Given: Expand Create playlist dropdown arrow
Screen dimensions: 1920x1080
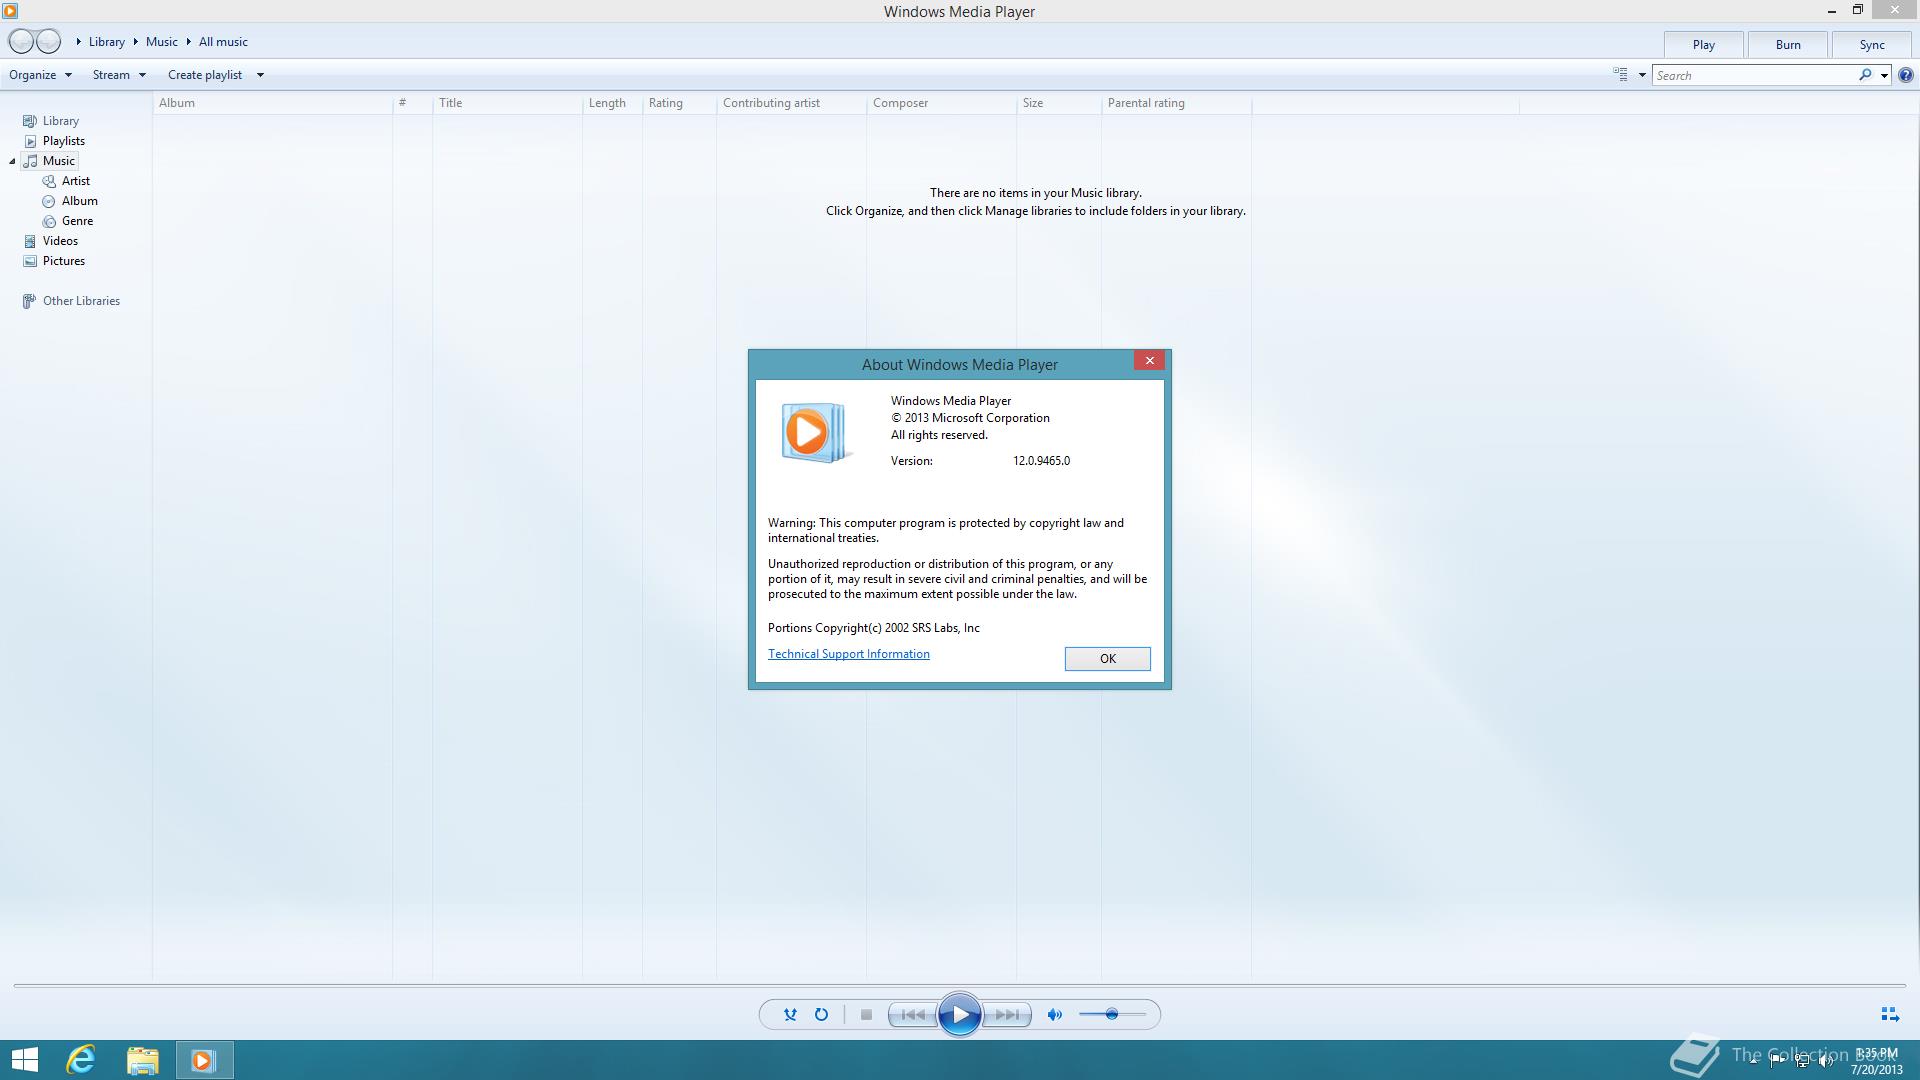Looking at the screenshot, I should [x=260, y=75].
